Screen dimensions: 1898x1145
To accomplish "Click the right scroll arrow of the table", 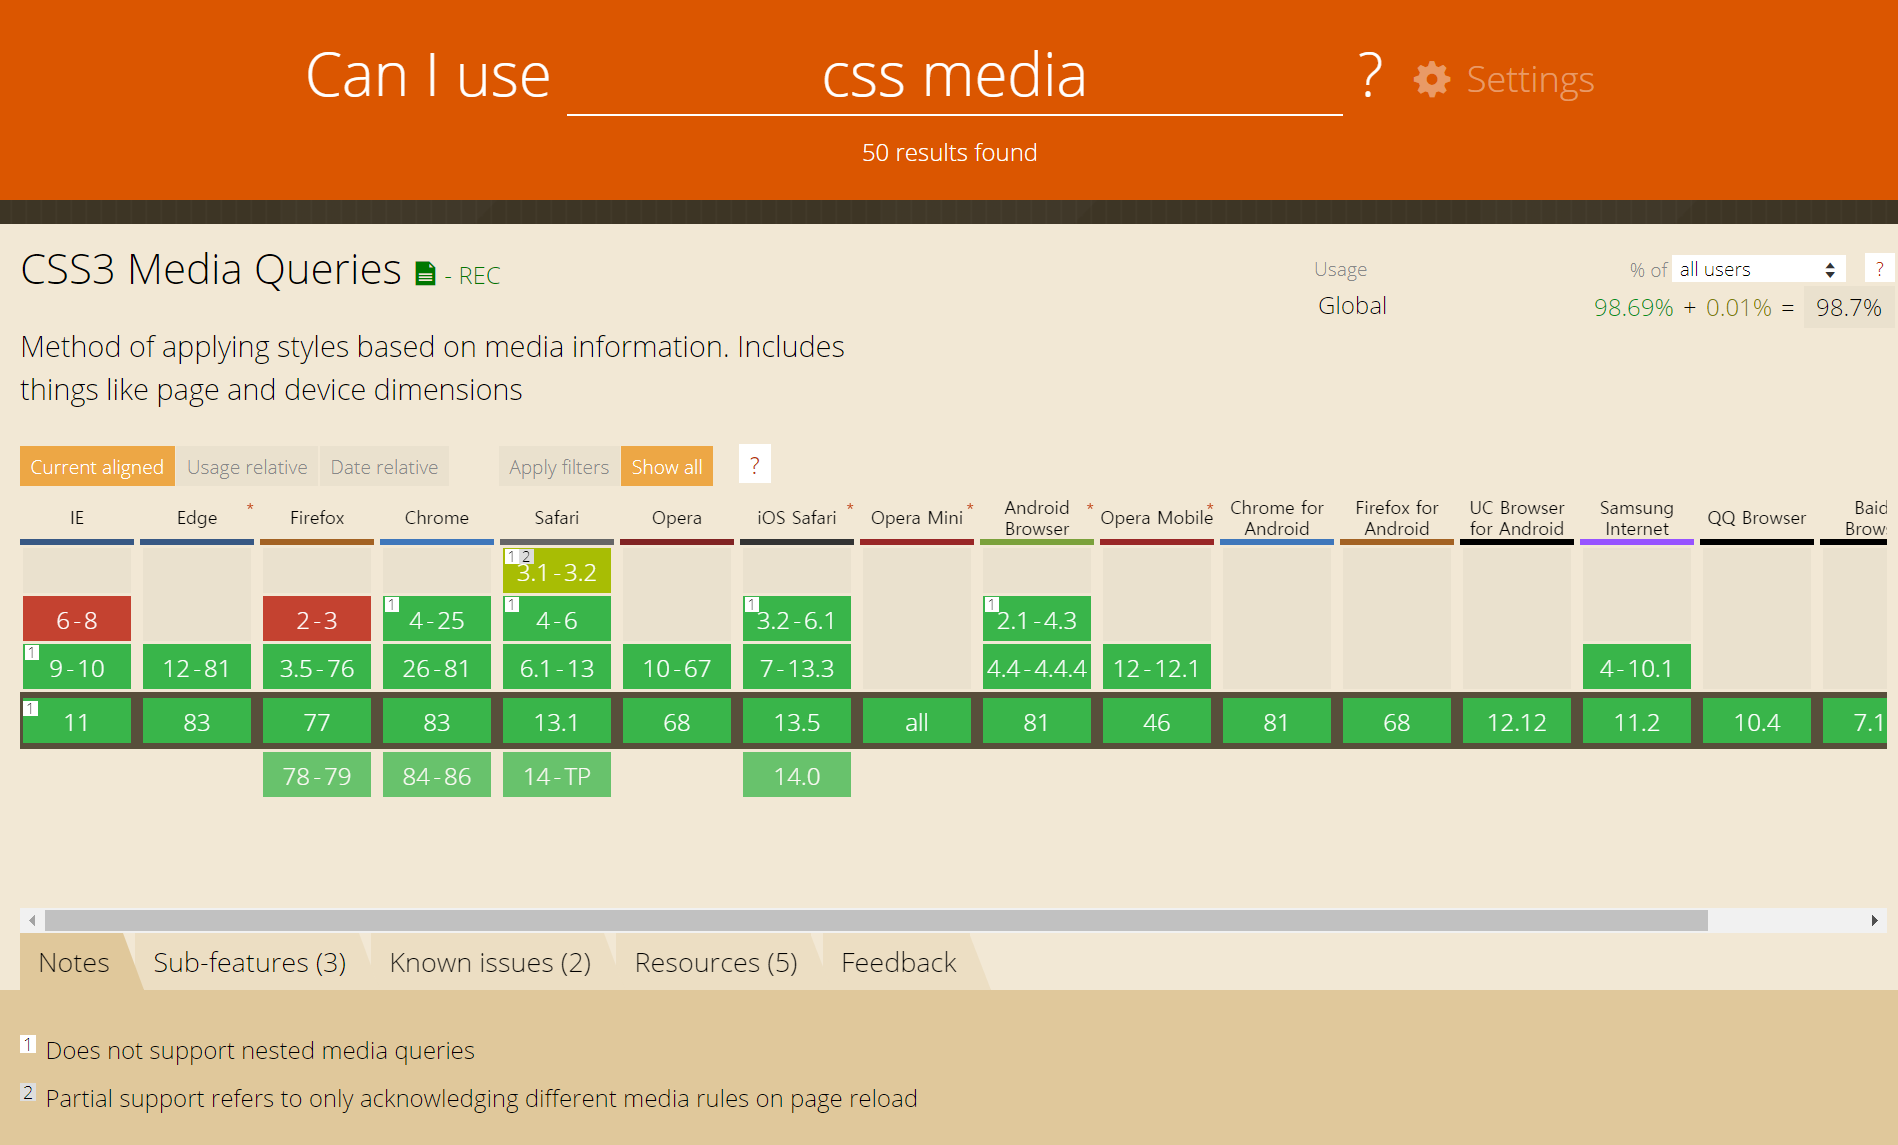I will tap(1874, 920).
